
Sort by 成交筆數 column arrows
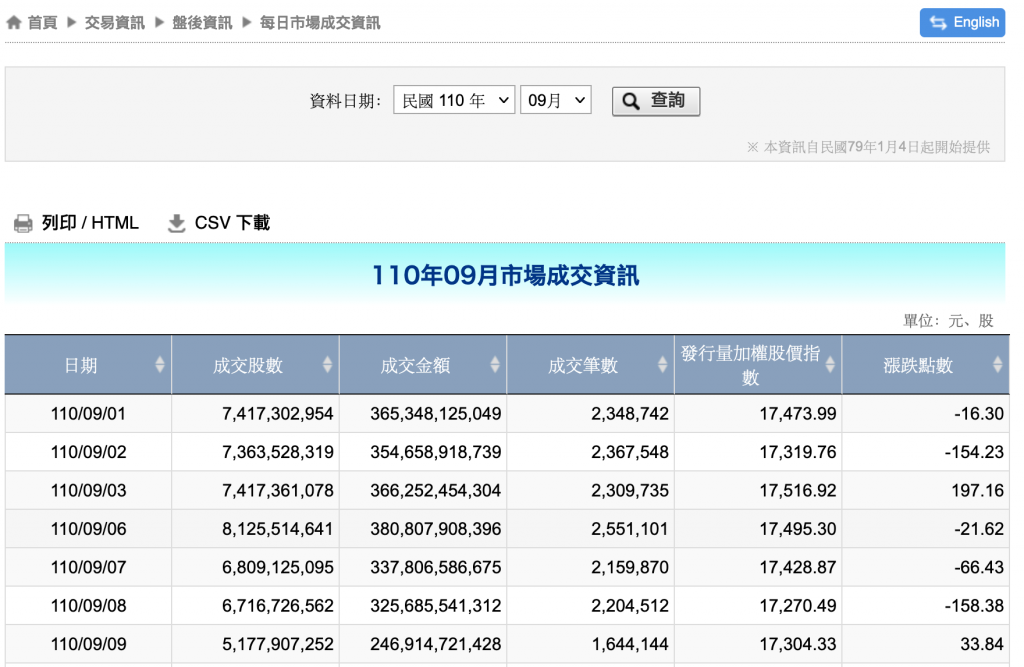(x=662, y=365)
